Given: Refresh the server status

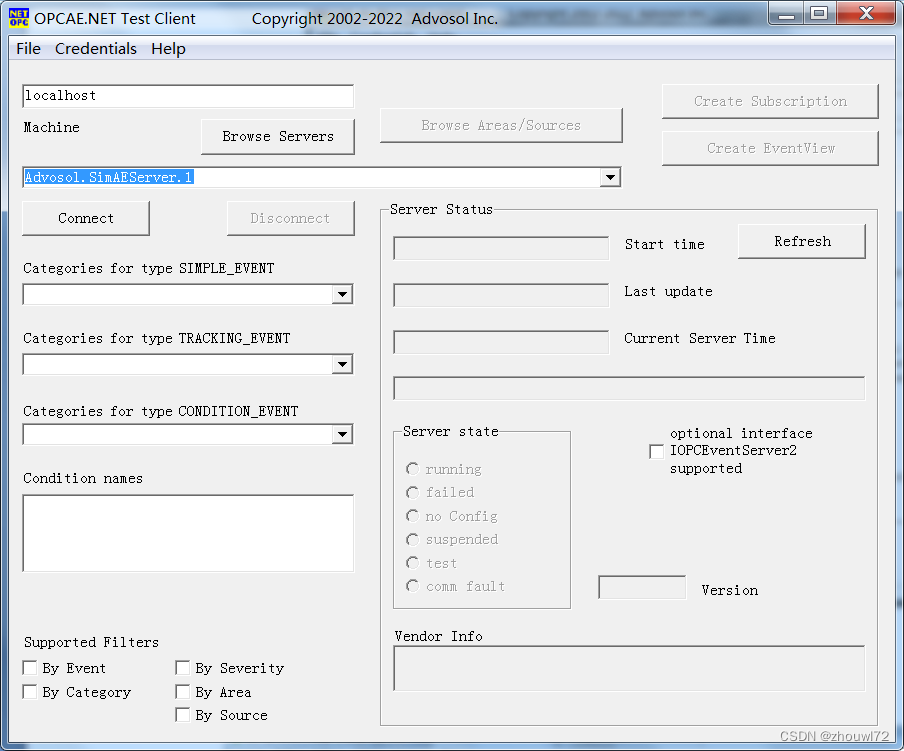Looking at the screenshot, I should 802,241.
